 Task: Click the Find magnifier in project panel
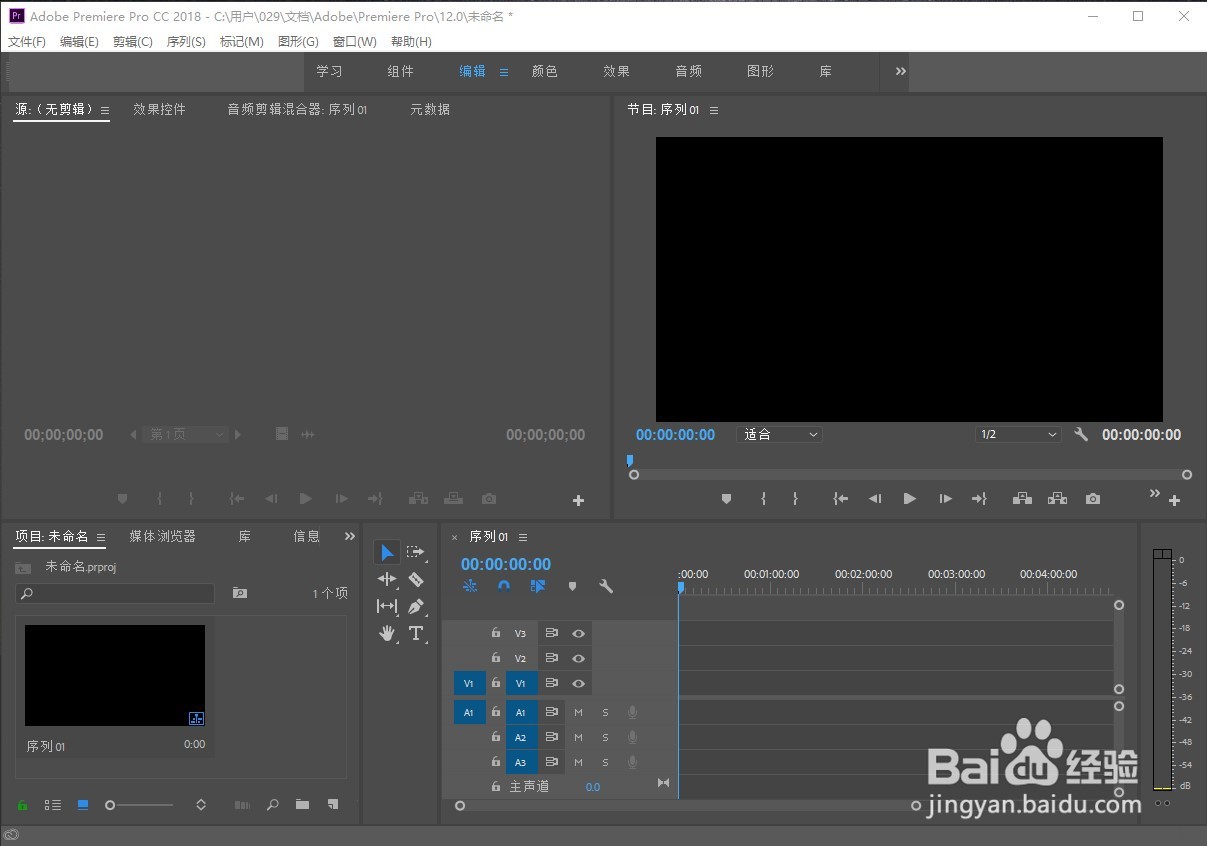click(x=272, y=805)
